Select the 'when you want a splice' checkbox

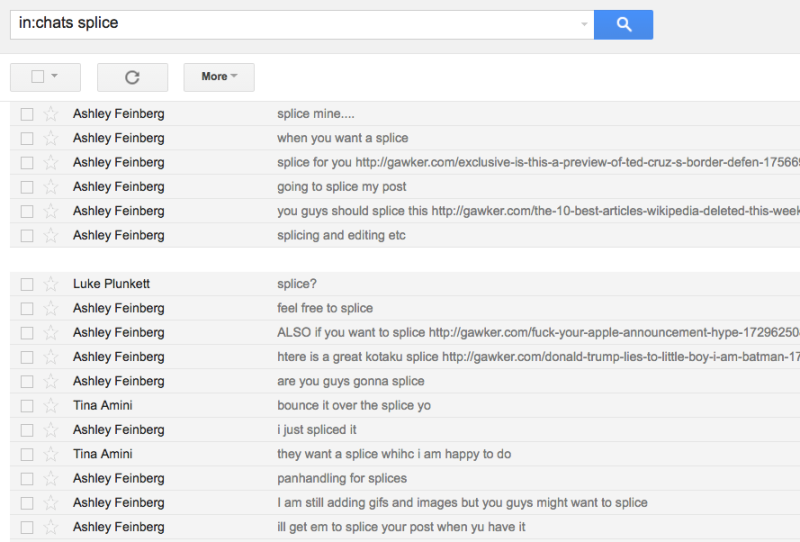click(27, 138)
